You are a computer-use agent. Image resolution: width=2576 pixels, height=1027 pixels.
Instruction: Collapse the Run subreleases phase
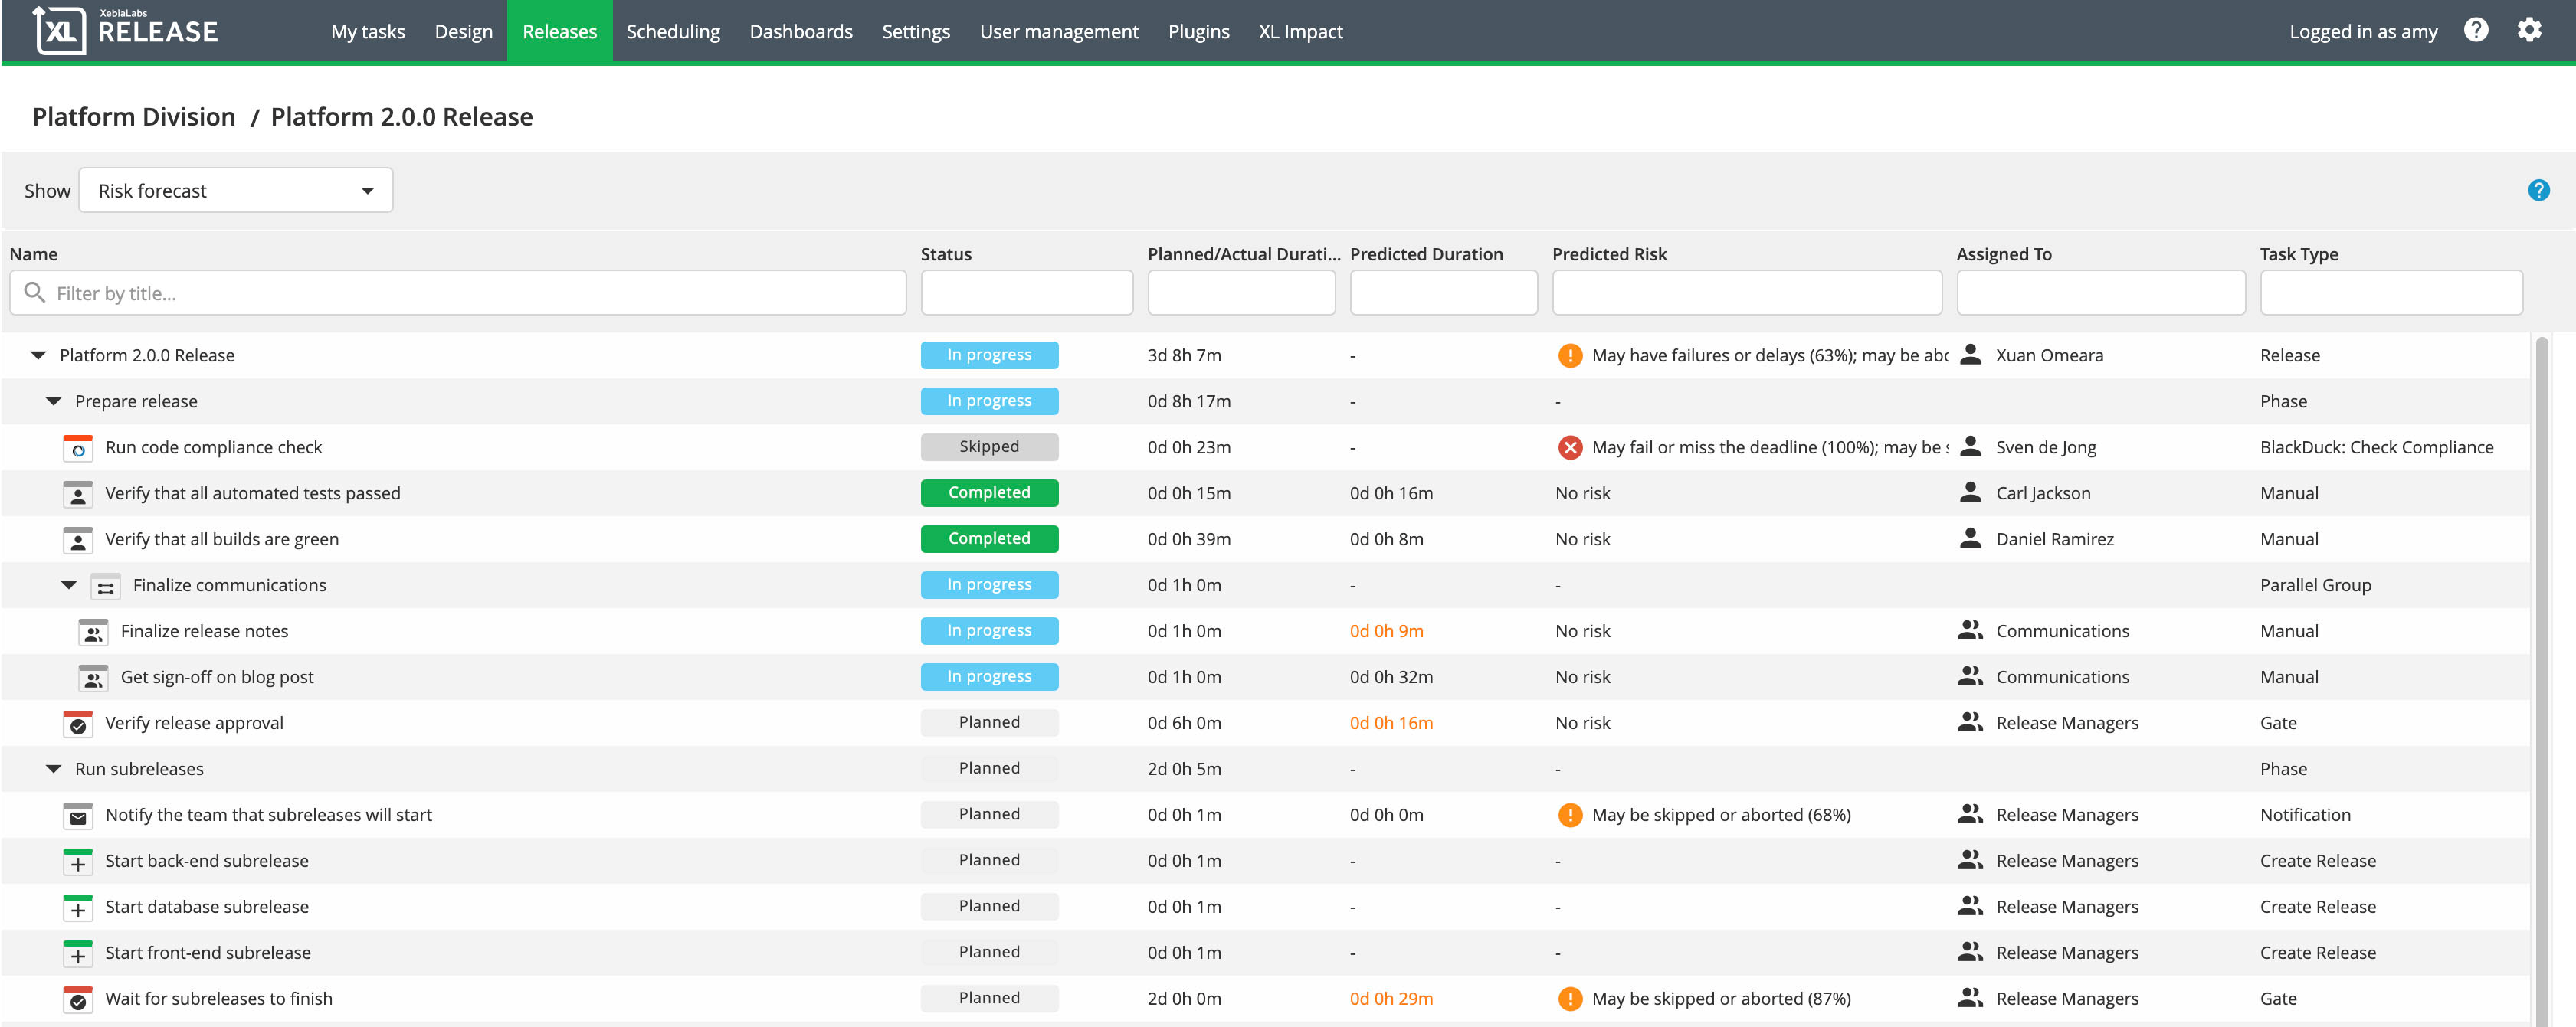click(54, 769)
